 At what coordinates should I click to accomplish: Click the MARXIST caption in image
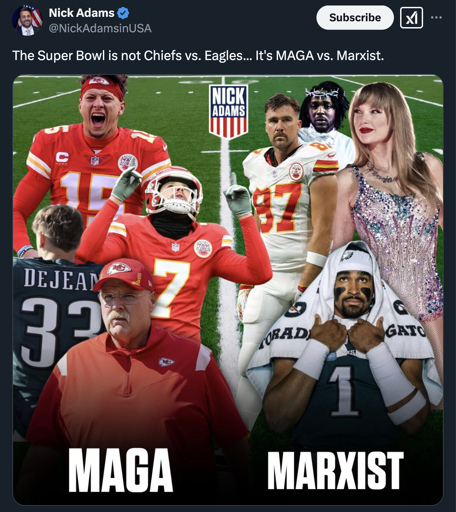335,470
